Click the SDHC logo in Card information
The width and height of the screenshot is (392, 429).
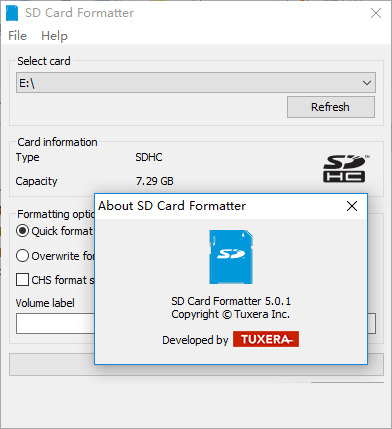pos(345,168)
